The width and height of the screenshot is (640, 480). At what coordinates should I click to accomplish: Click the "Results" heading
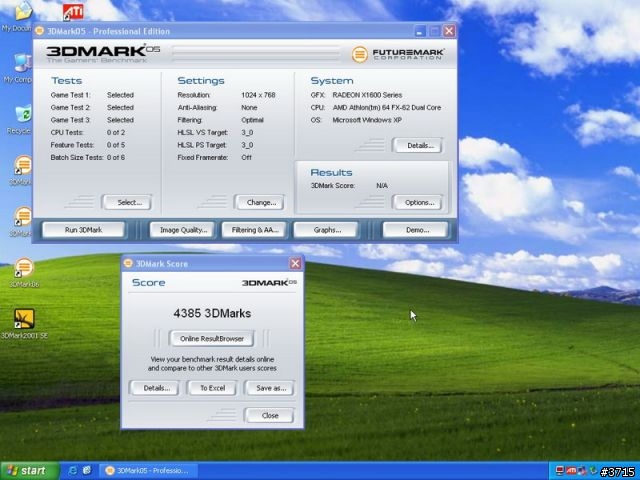(331, 172)
